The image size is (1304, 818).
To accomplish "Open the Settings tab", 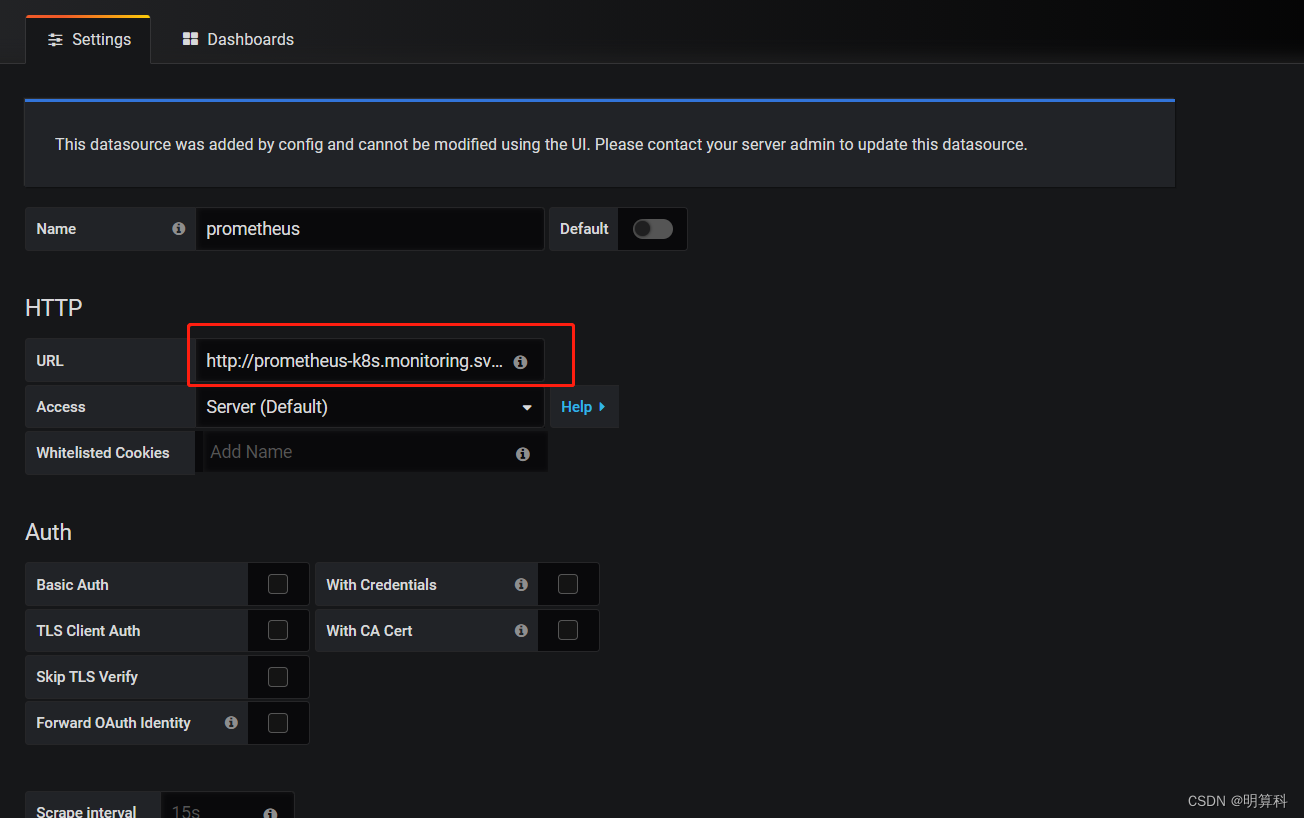I will (88, 40).
